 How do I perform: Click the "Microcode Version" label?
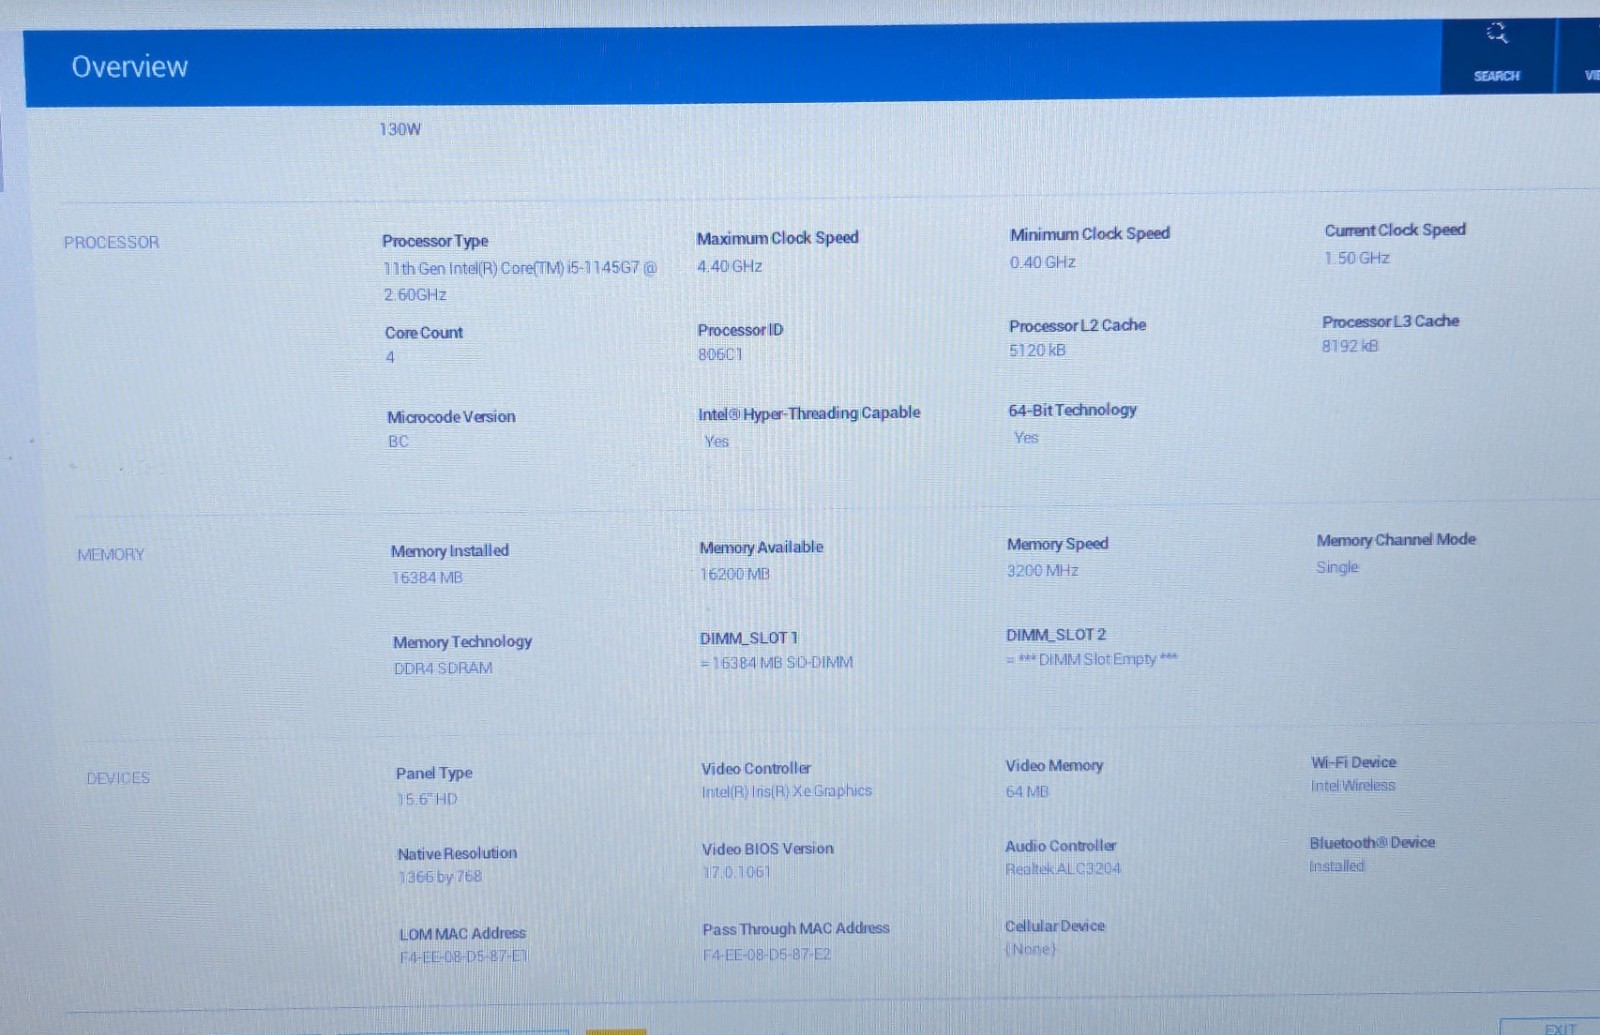[x=451, y=417]
